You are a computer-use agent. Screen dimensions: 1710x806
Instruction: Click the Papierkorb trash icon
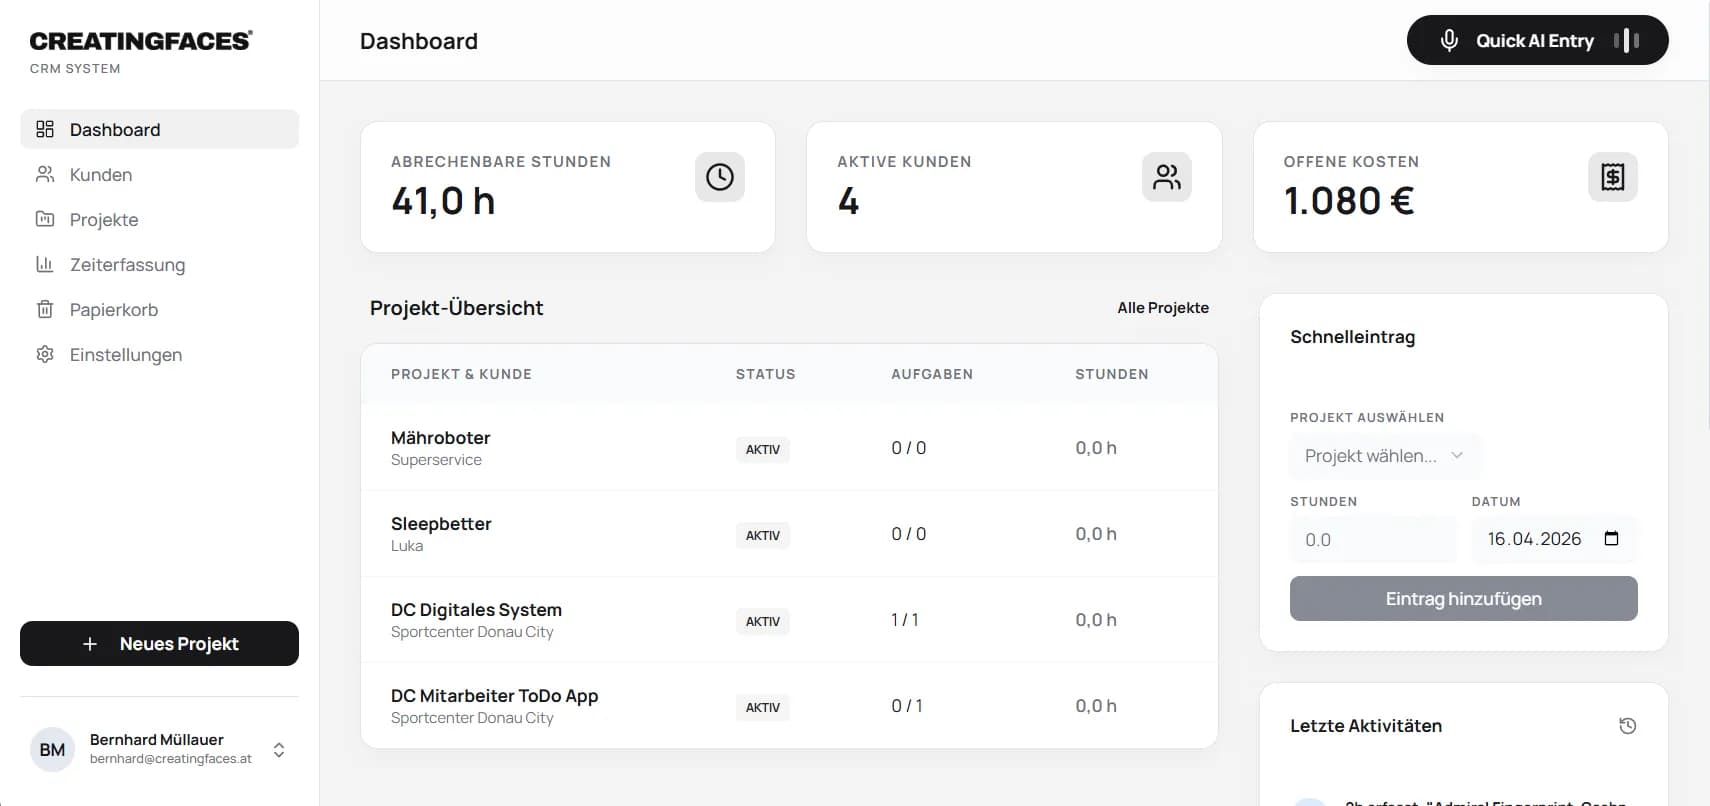click(x=45, y=309)
